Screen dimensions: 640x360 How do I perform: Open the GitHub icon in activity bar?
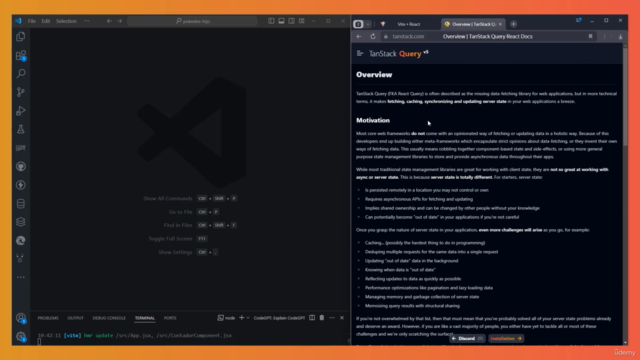[x=20, y=167]
